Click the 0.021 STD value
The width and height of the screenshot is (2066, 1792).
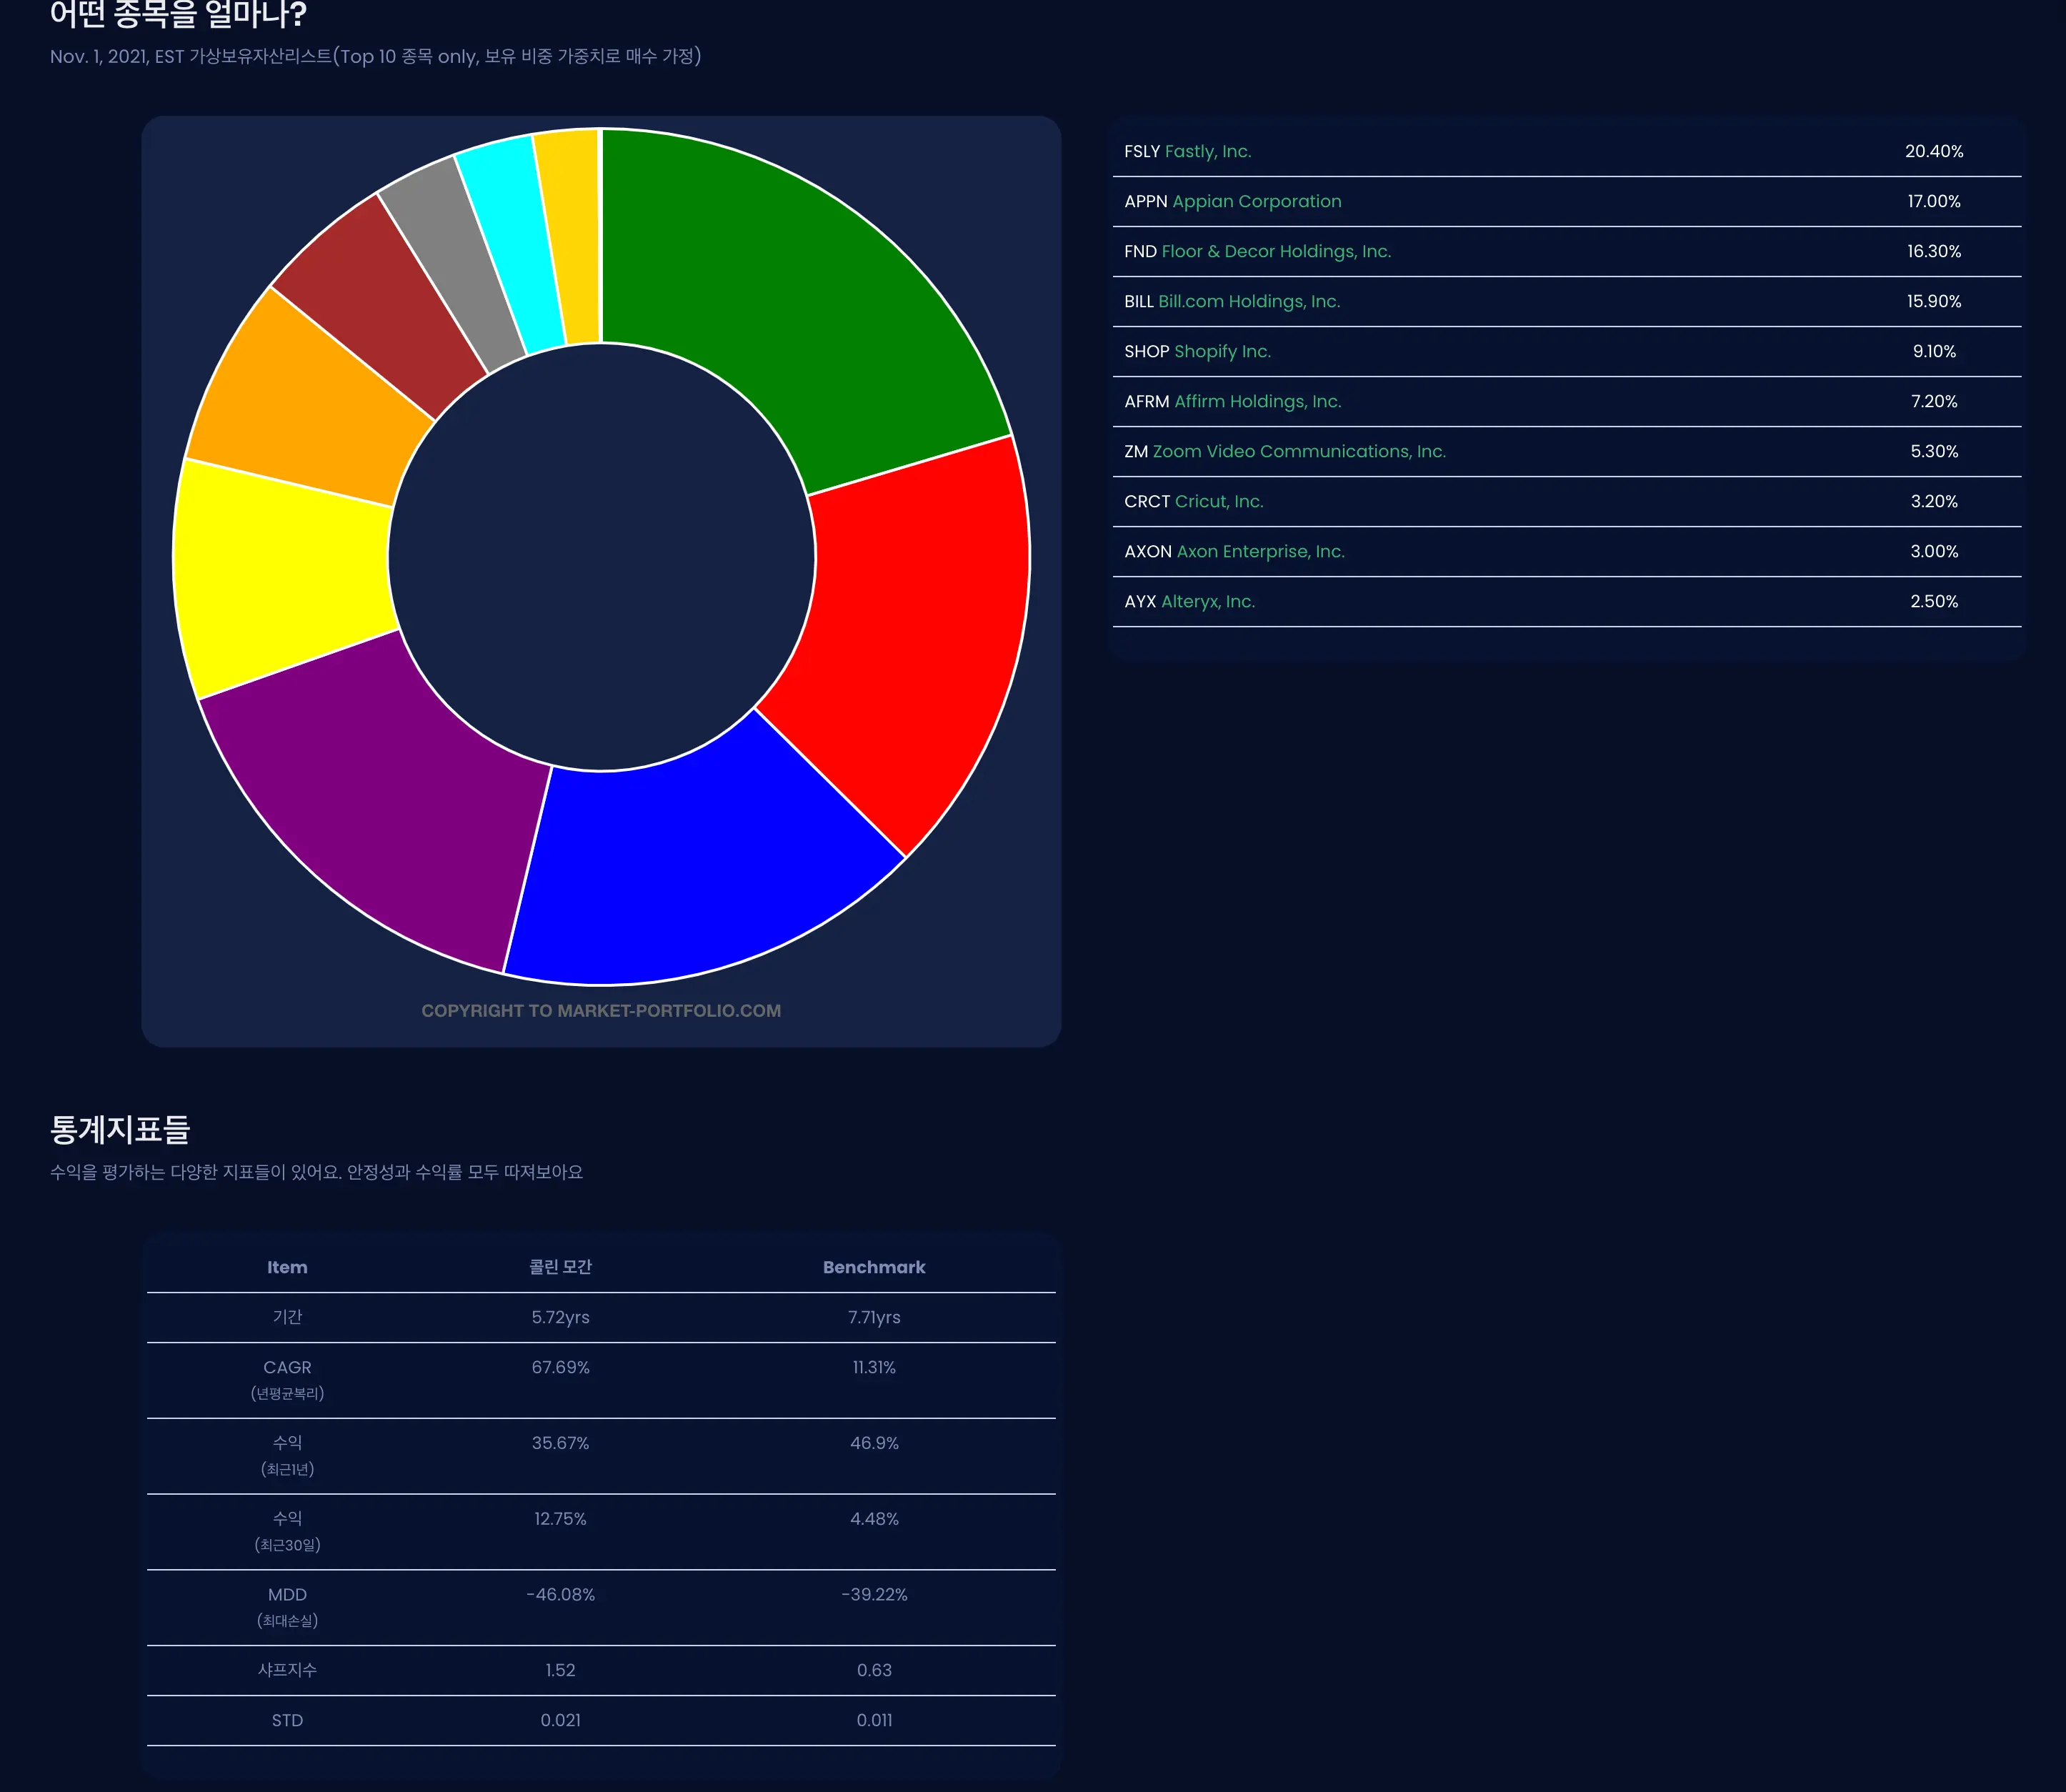click(560, 1720)
